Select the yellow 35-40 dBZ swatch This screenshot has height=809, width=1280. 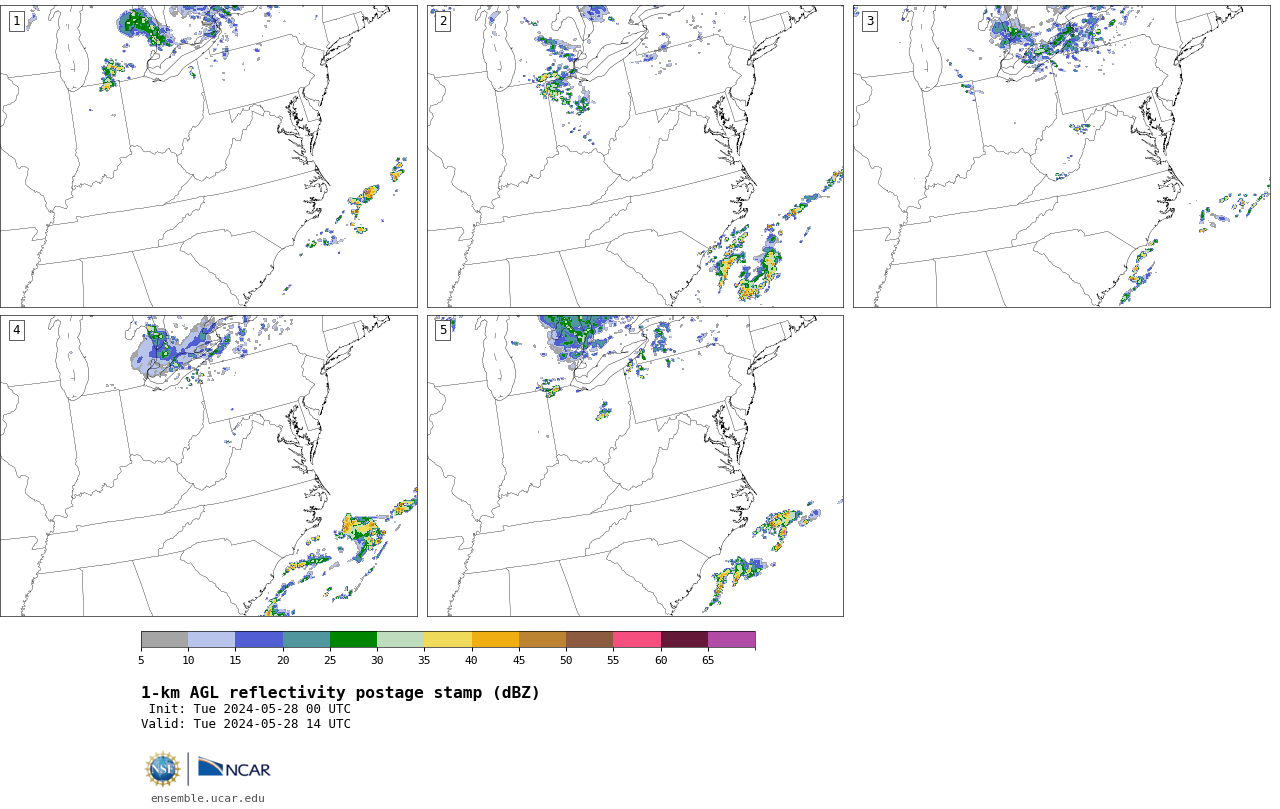(x=448, y=640)
